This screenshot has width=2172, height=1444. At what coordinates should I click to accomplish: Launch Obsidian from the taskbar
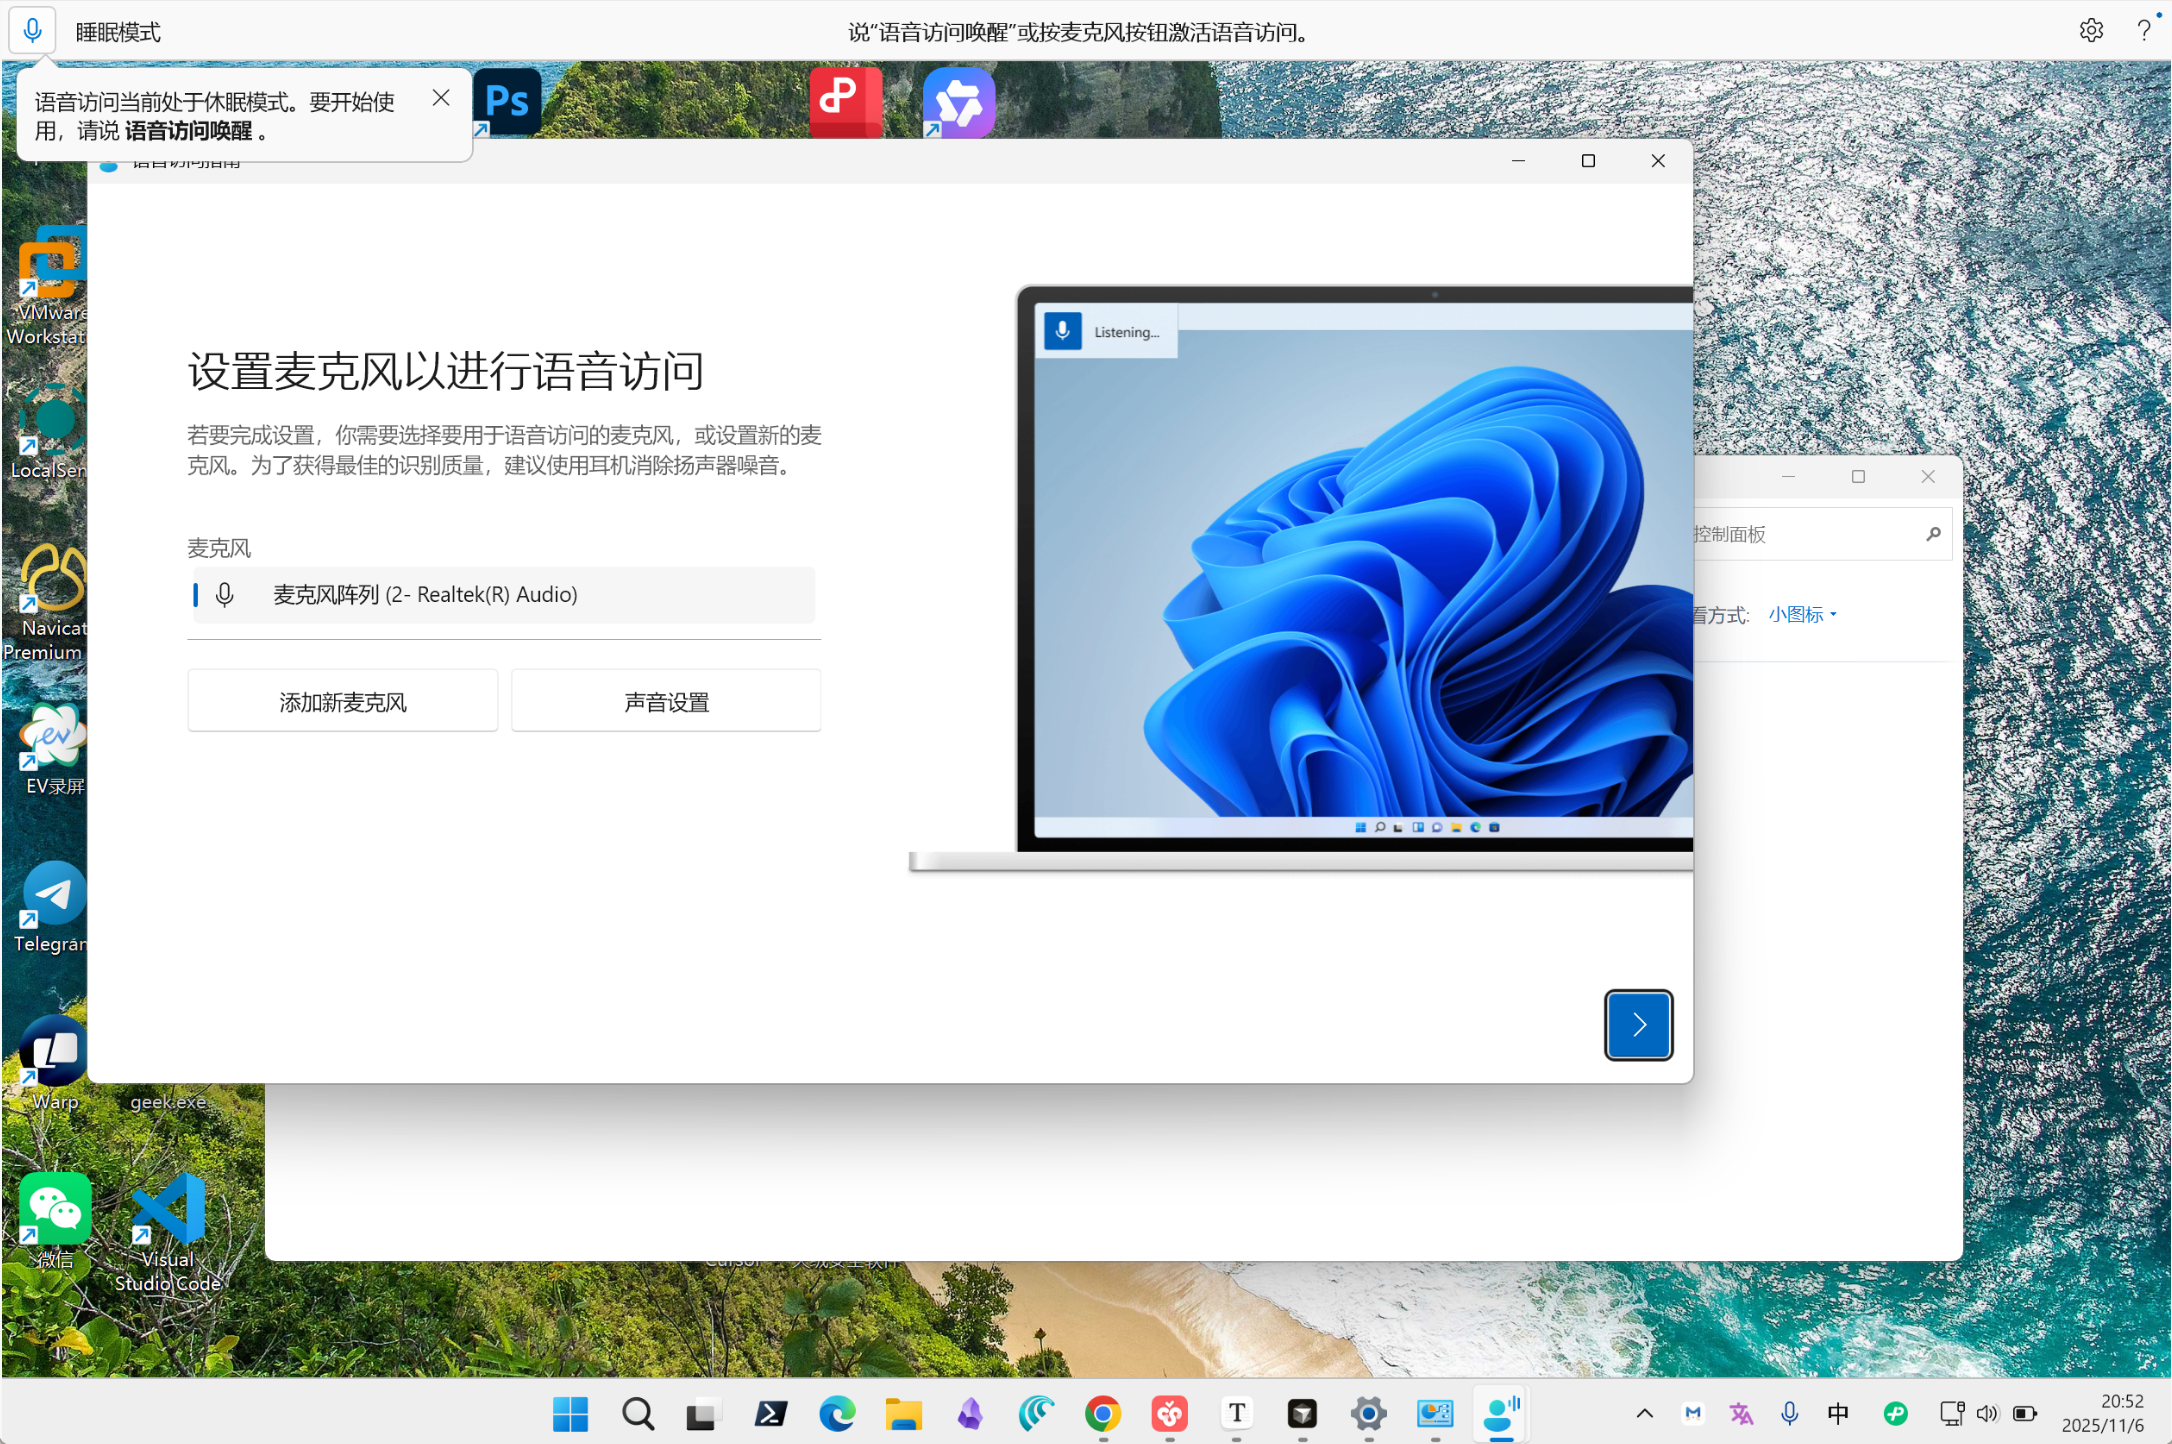pyautogui.click(x=969, y=1414)
